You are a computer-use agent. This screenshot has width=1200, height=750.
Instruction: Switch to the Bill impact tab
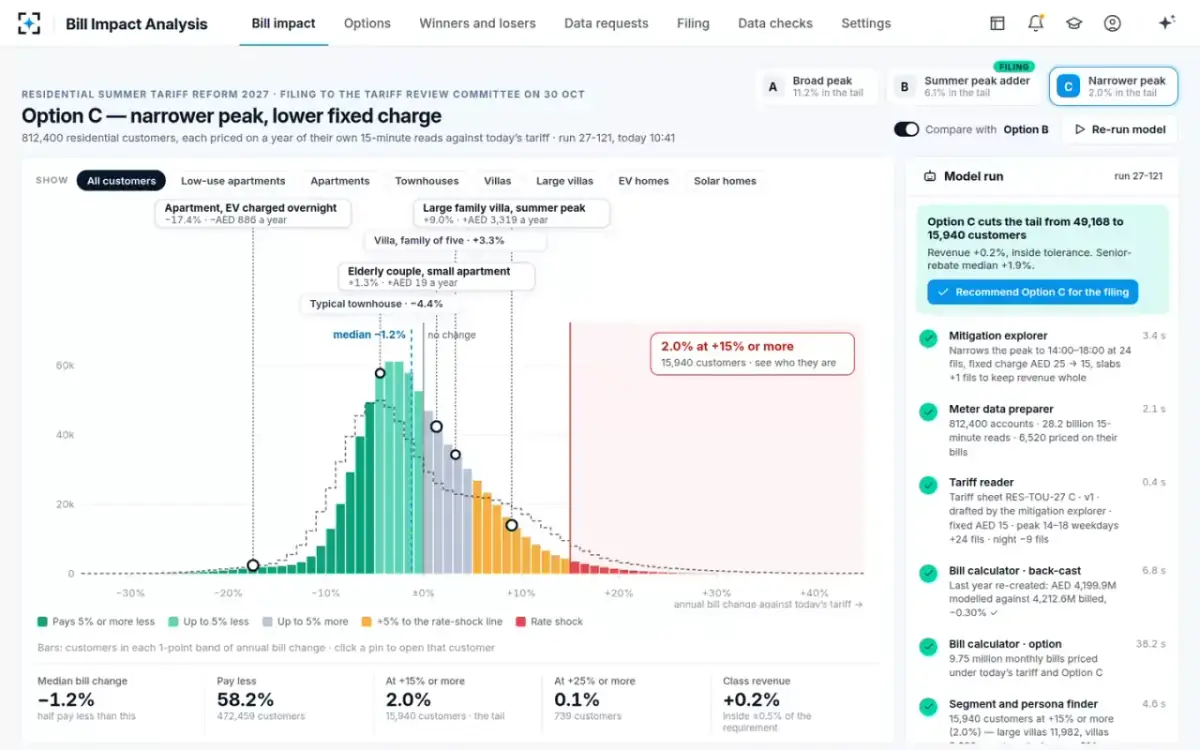click(283, 23)
